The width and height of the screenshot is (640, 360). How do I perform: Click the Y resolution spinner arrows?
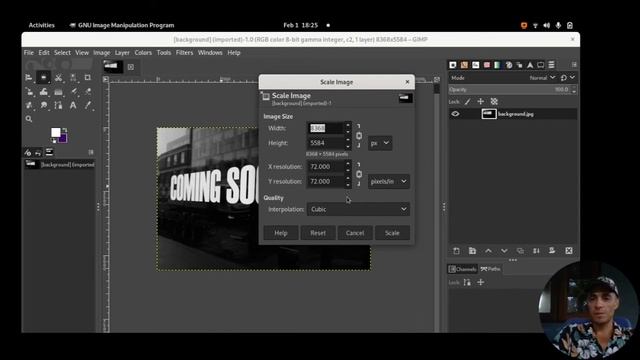pyautogui.click(x=348, y=182)
